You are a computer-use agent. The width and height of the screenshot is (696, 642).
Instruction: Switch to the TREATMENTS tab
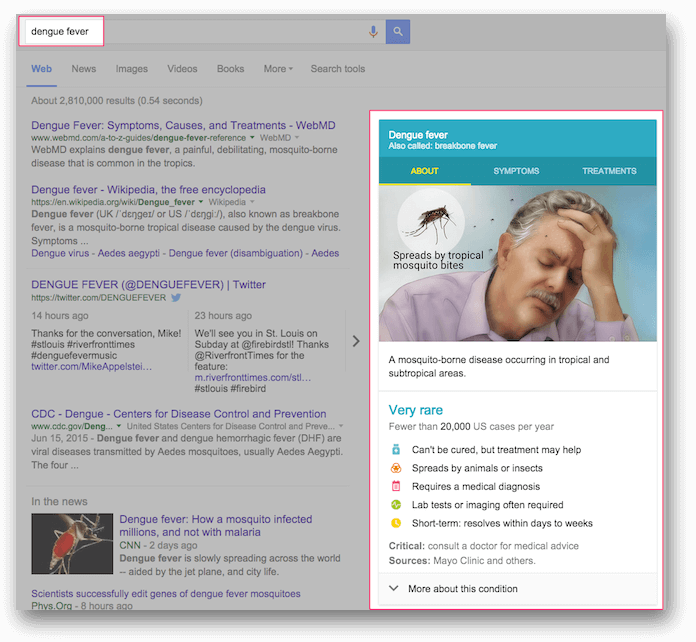click(x=609, y=171)
